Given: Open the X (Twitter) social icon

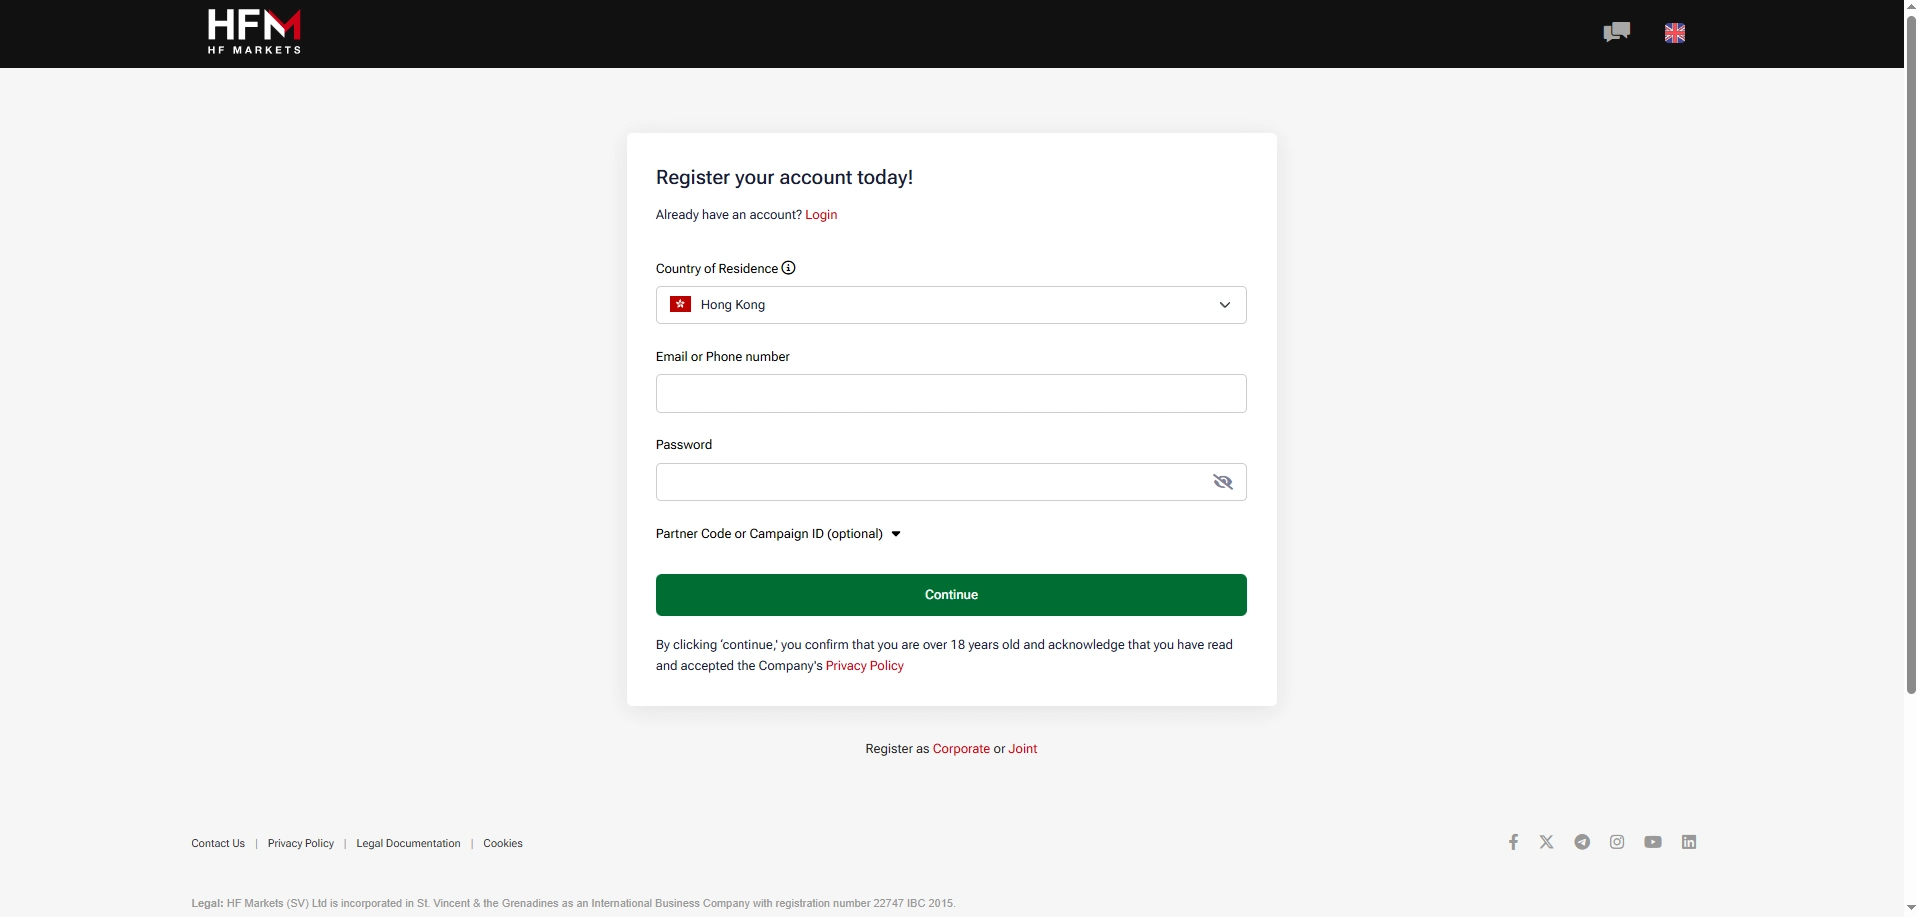Looking at the screenshot, I should [x=1546, y=842].
